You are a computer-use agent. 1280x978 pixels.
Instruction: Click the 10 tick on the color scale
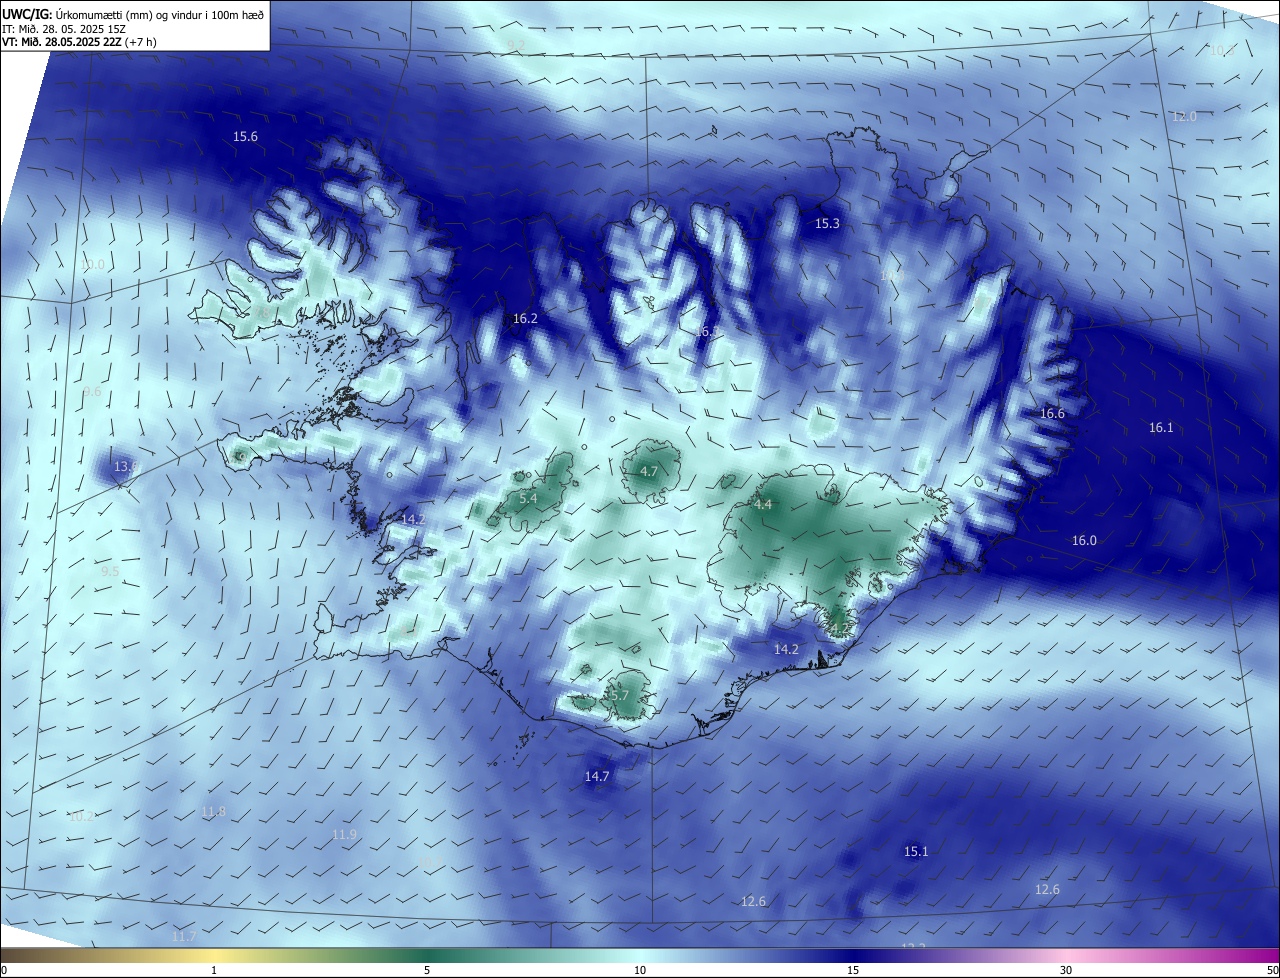[x=640, y=970]
